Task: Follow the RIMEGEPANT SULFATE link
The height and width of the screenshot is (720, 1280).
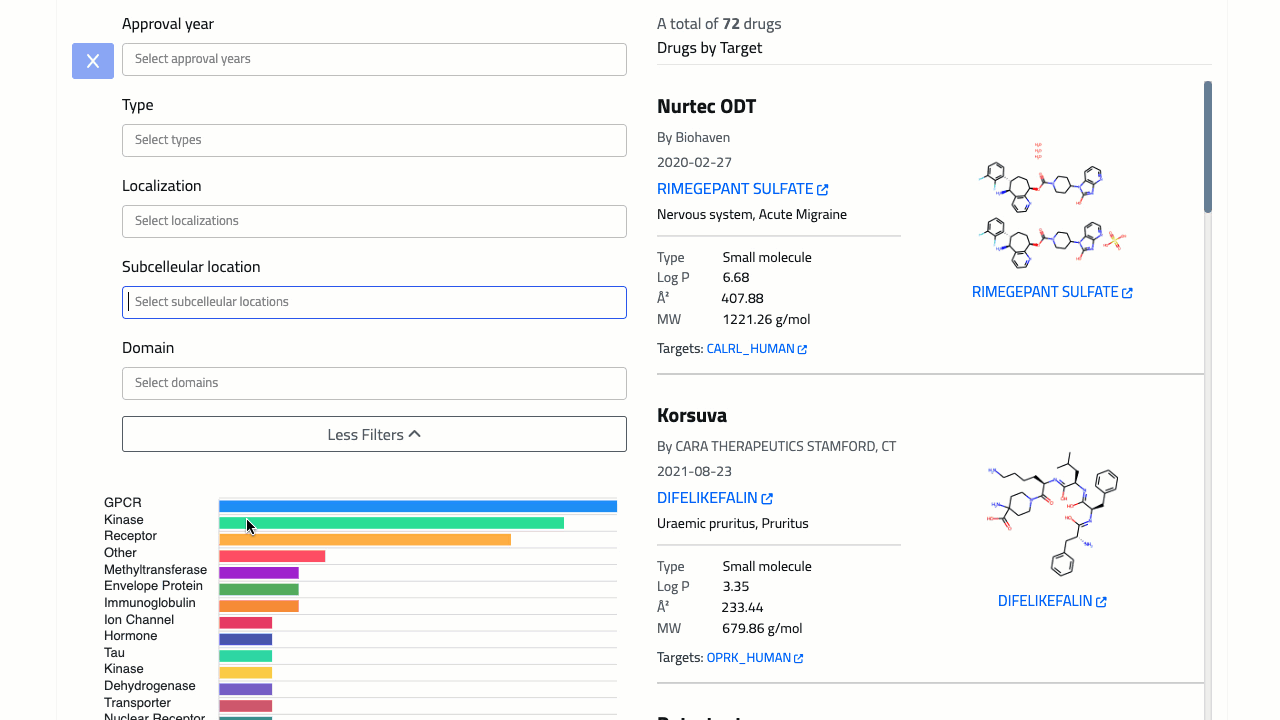Action: click(x=736, y=188)
